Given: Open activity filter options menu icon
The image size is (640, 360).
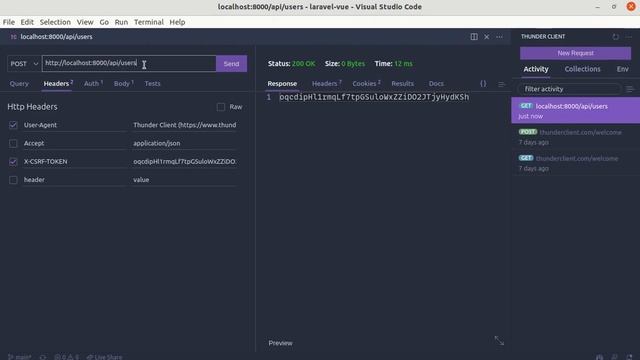Looking at the screenshot, I should pos(629,89).
